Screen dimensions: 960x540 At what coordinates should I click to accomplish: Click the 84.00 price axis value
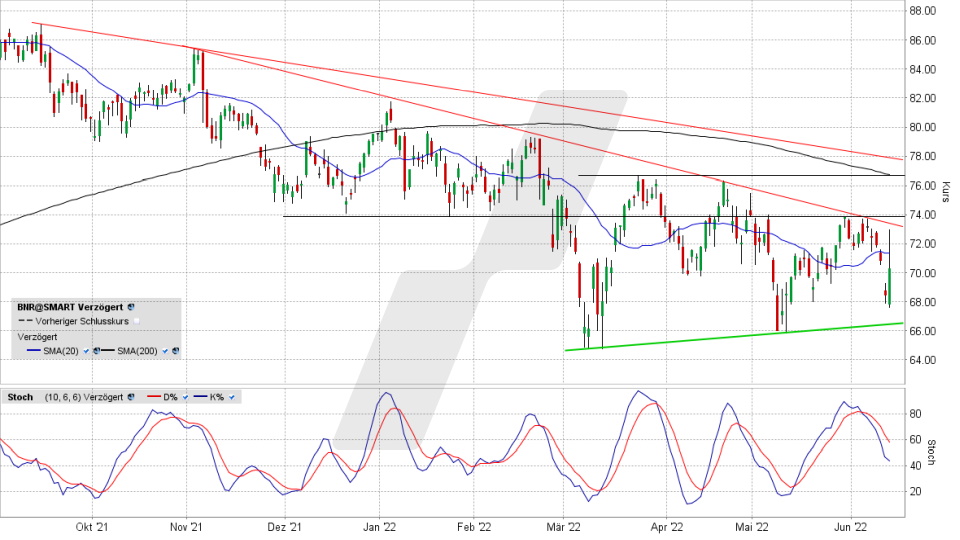click(922, 69)
